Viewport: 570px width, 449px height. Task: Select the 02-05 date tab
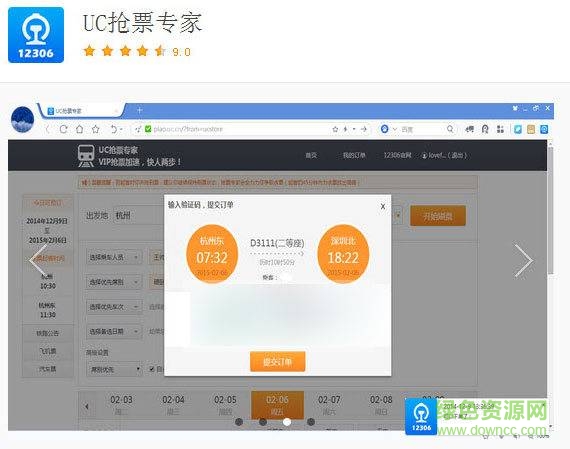click(225, 405)
